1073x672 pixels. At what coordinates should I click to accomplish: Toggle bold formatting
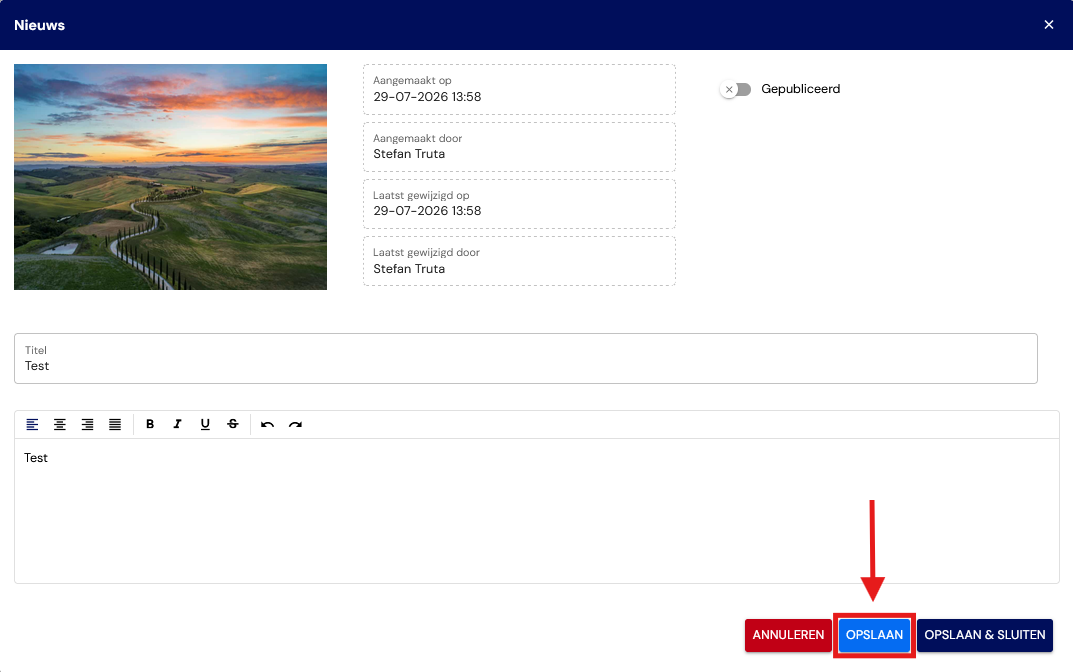click(150, 424)
